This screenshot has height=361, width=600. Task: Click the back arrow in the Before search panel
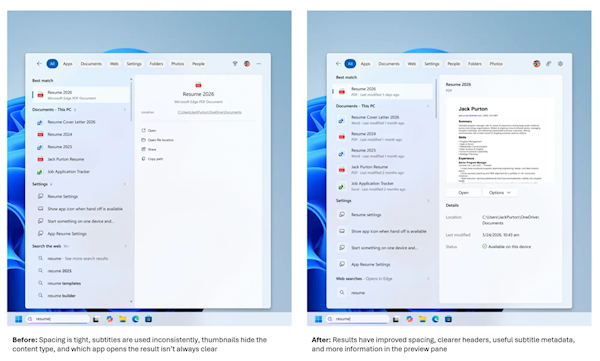(x=39, y=64)
